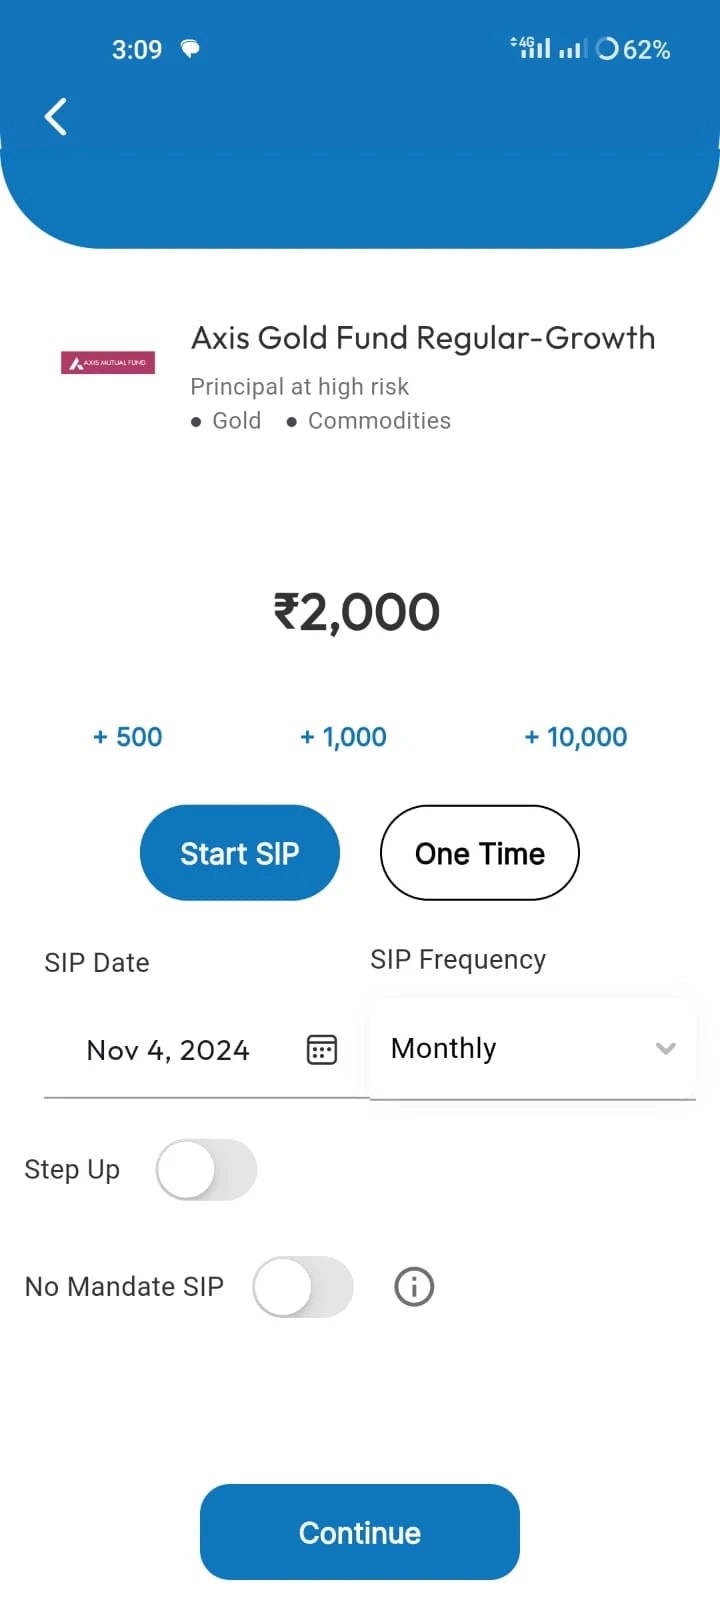The width and height of the screenshot is (720, 1600).
Task: Add 10,000 to the amount
Action: [x=576, y=737]
